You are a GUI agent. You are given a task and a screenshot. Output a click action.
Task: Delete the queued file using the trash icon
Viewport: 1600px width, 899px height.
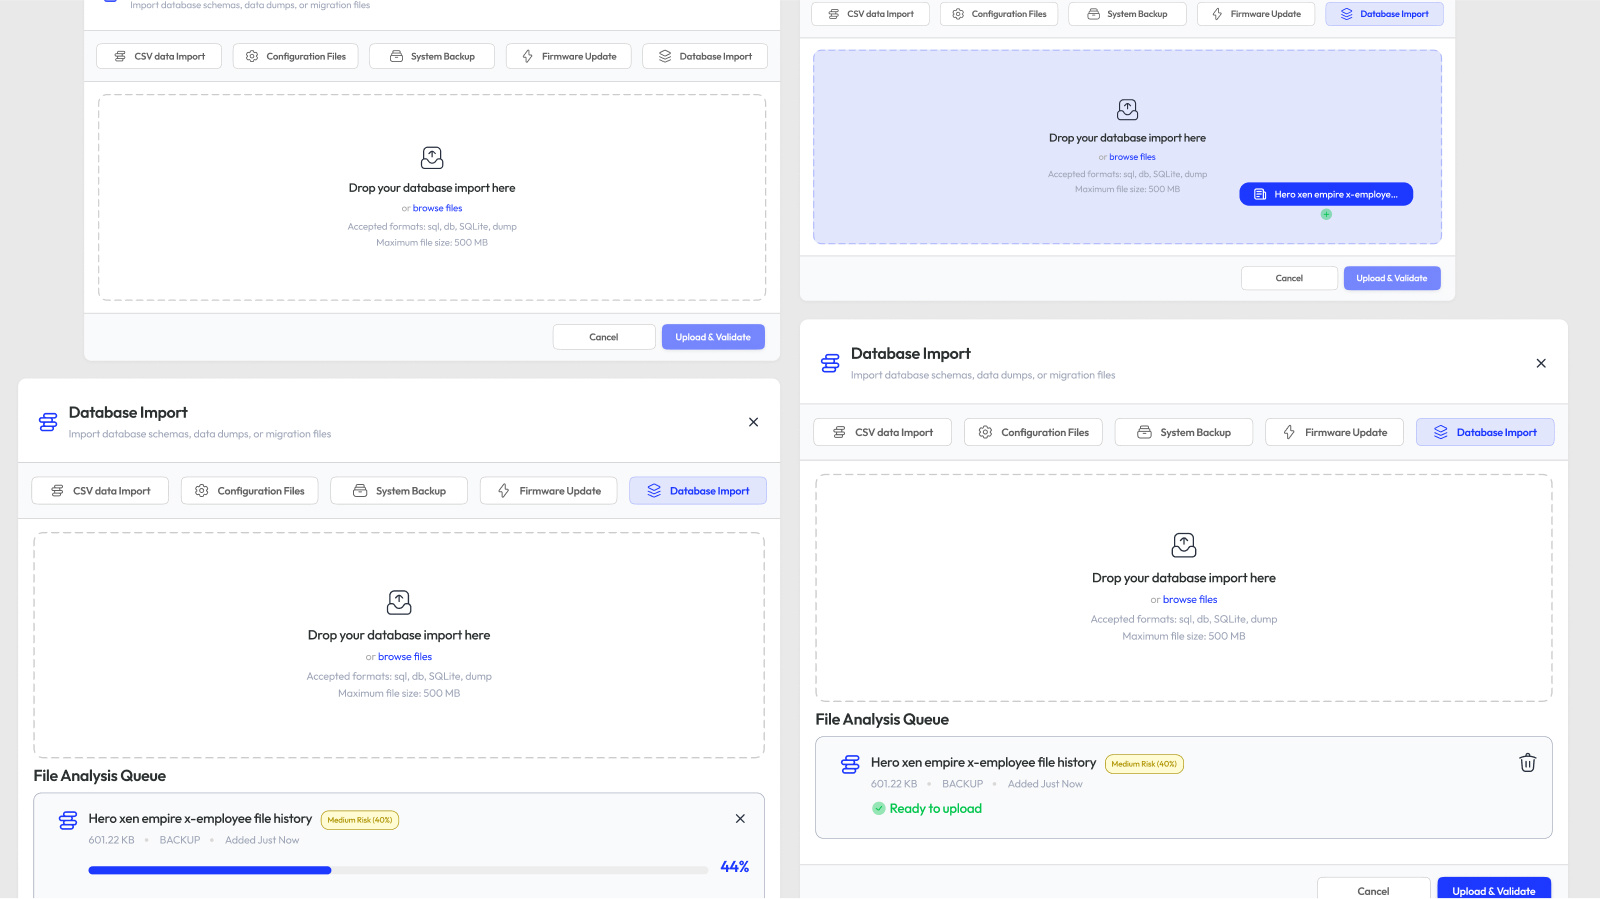point(1527,763)
